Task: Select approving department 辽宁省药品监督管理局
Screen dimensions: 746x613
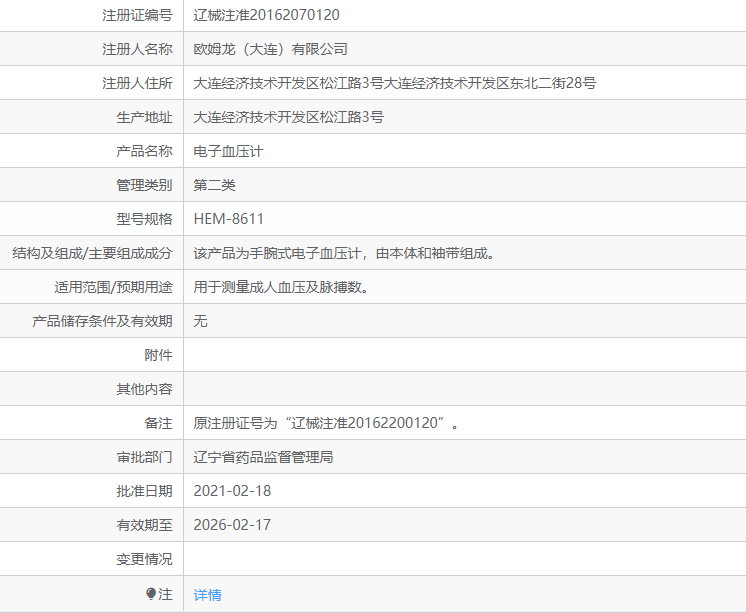Action: (x=263, y=457)
